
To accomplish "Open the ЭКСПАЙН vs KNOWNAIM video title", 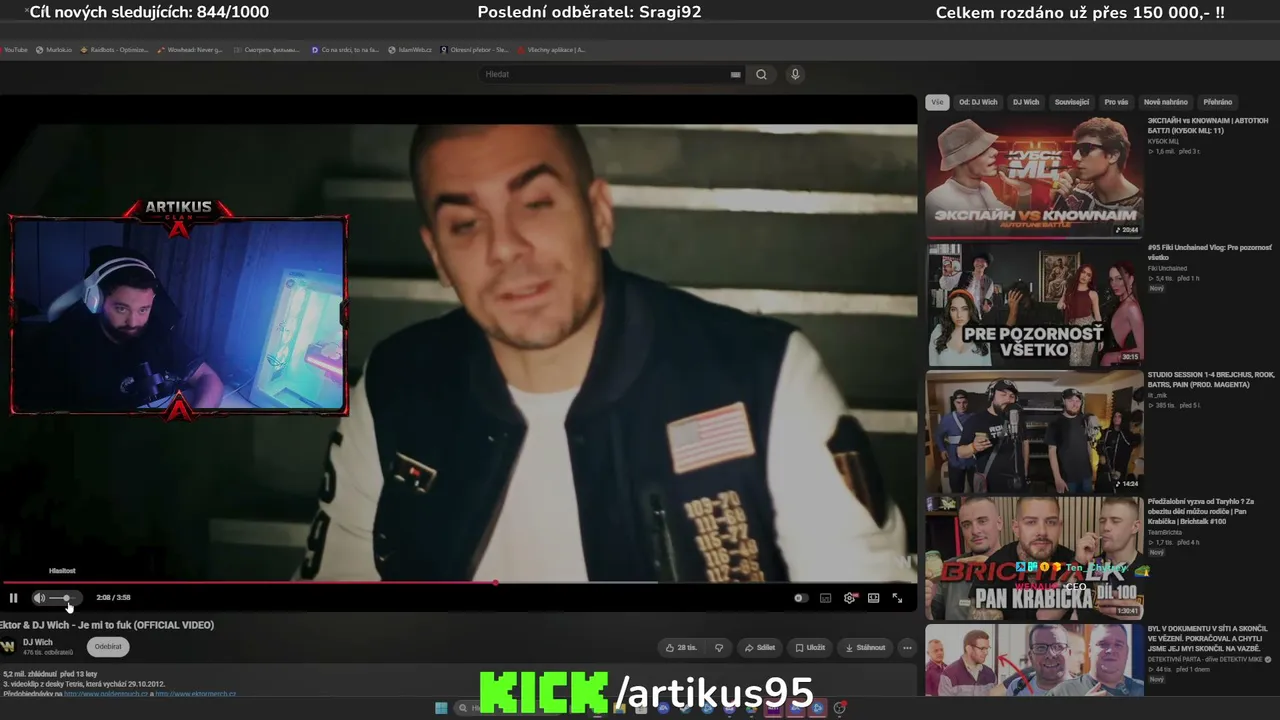I will (1208, 126).
